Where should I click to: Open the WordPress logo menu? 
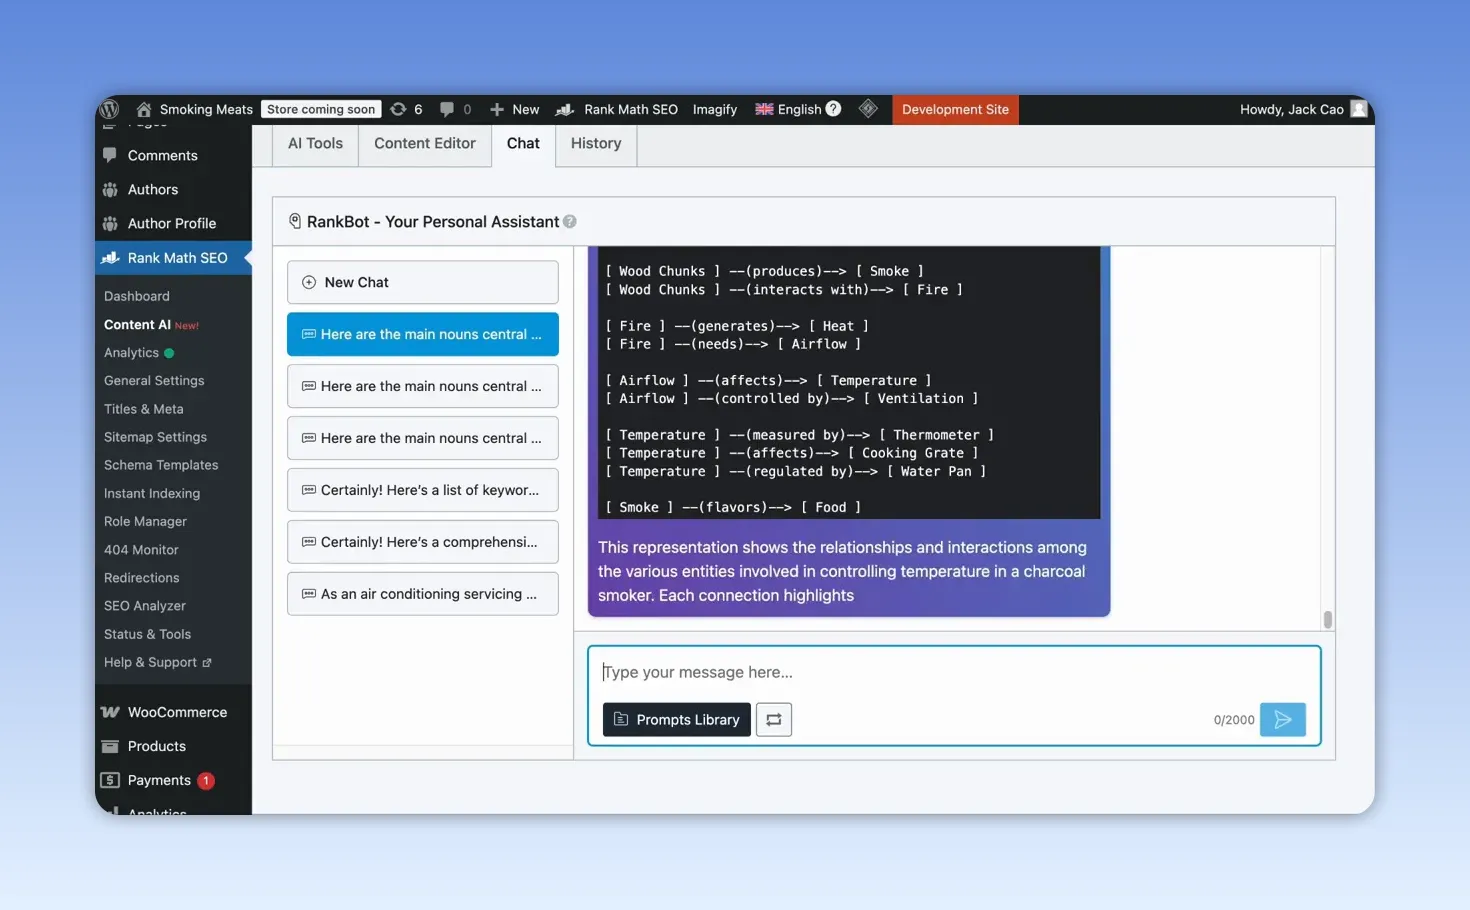tap(111, 109)
